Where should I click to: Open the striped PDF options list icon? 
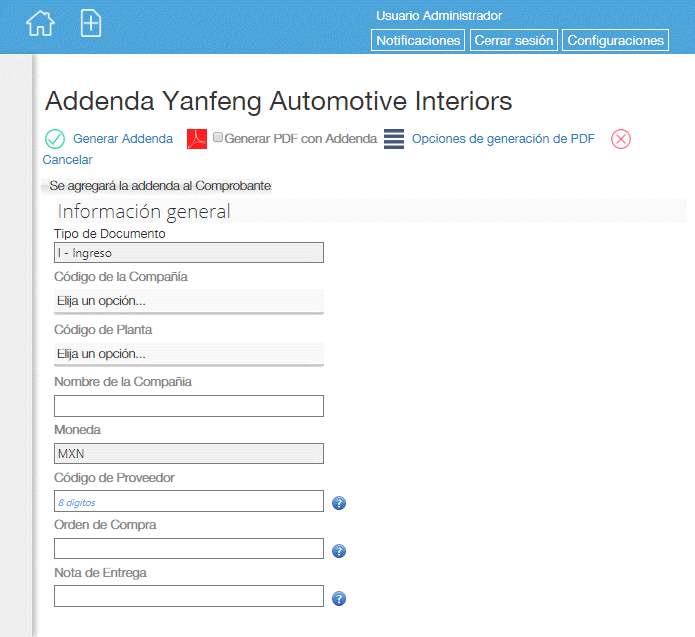click(x=394, y=139)
